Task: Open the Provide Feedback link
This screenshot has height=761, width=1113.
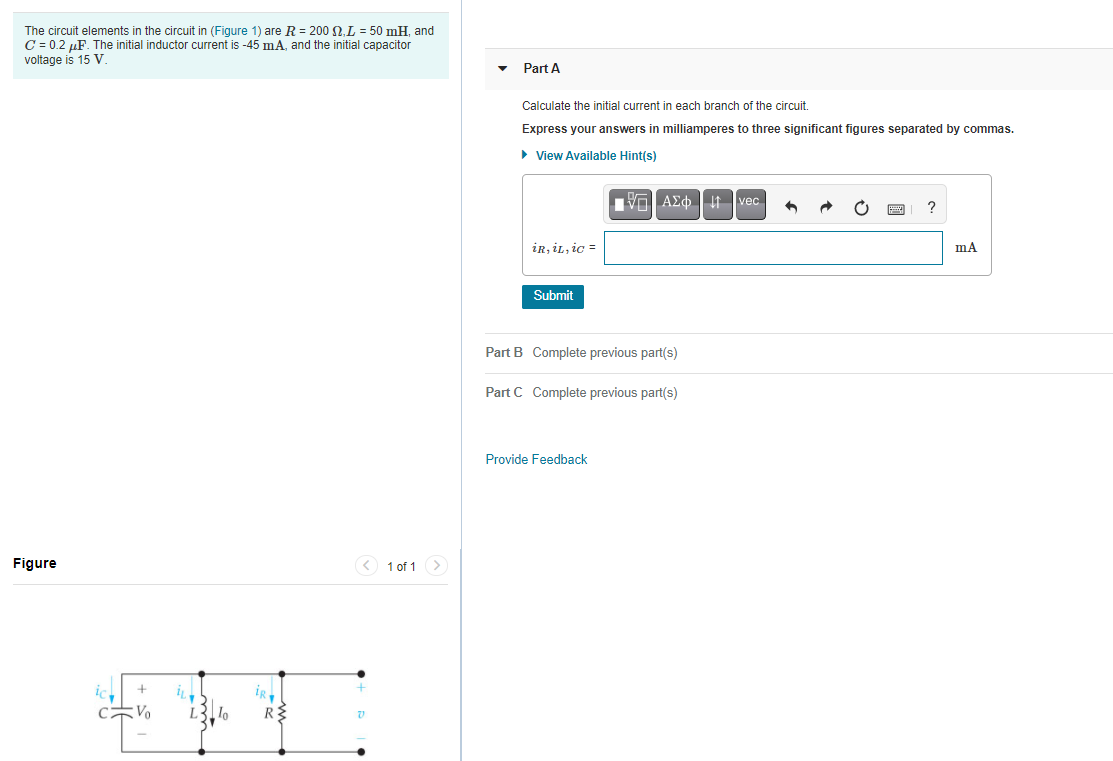Action: coord(537,459)
